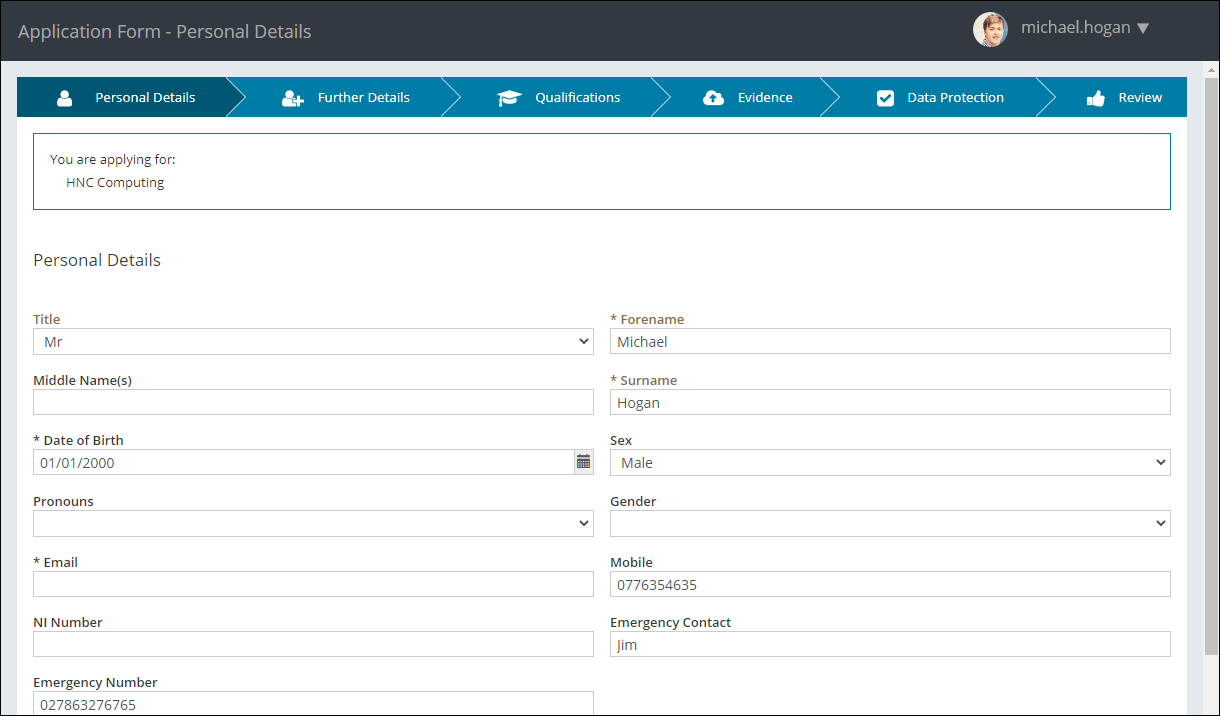Click the Evidence cloud upload icon

pyautogui.click(x=713, y=97)
